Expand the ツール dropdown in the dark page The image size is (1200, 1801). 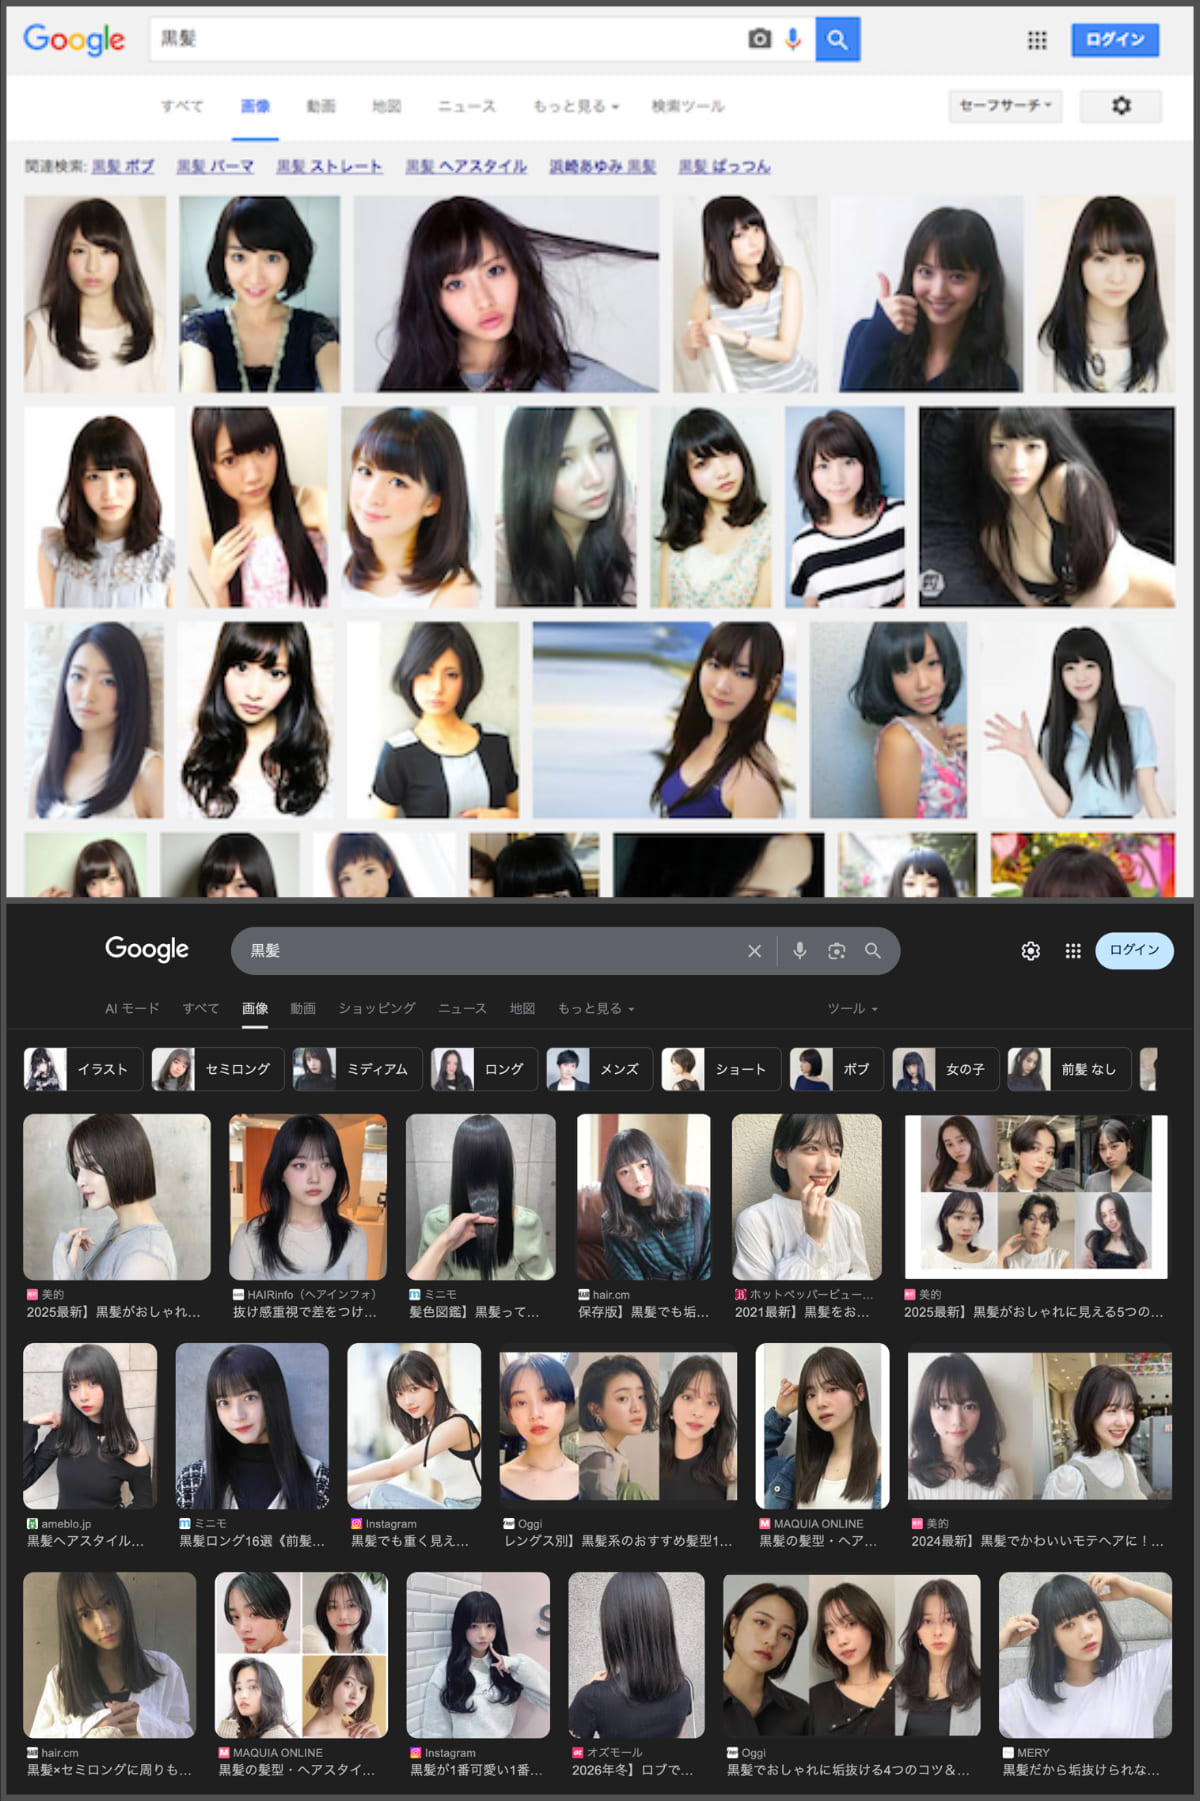[x=852, y=1009]
